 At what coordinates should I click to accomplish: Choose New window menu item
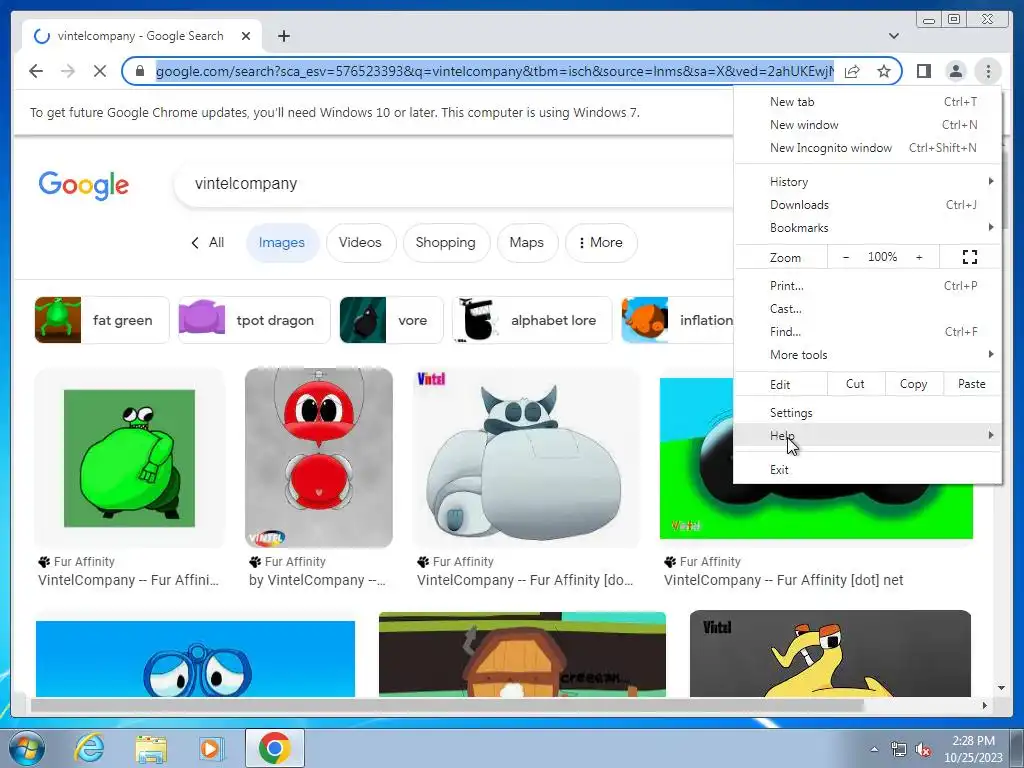click(x=868, y=125)
